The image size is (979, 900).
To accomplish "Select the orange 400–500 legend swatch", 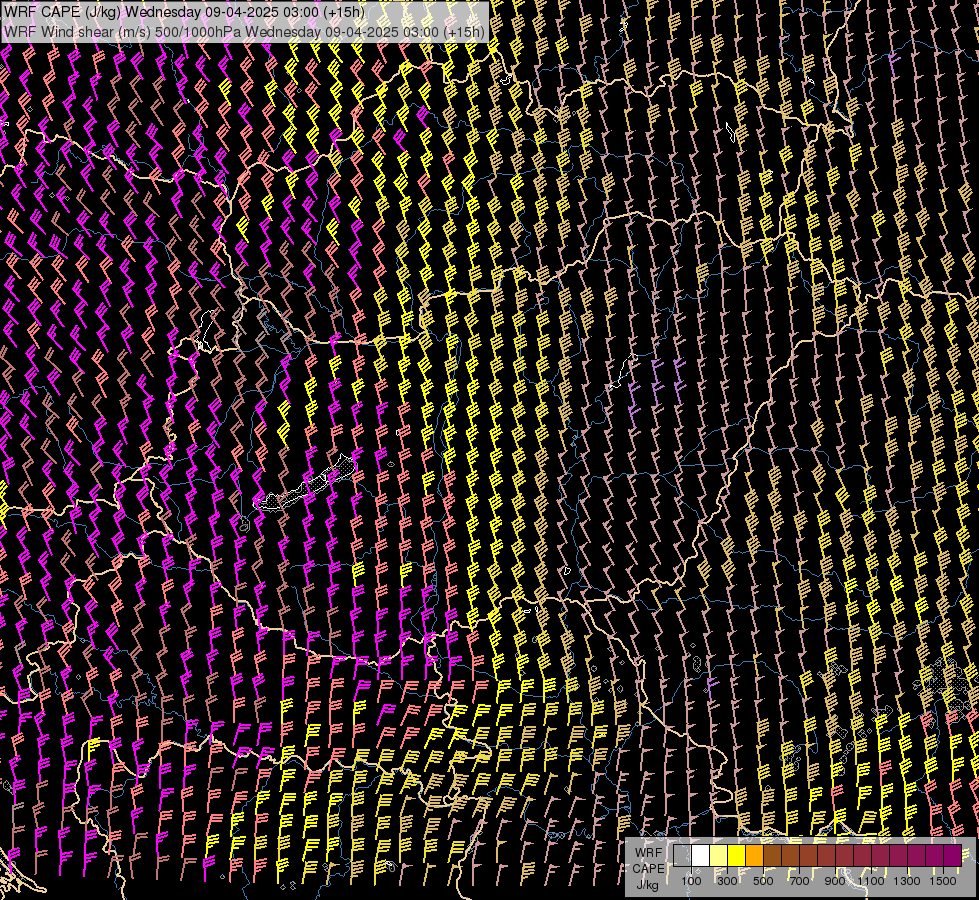I will pos(754,855).
